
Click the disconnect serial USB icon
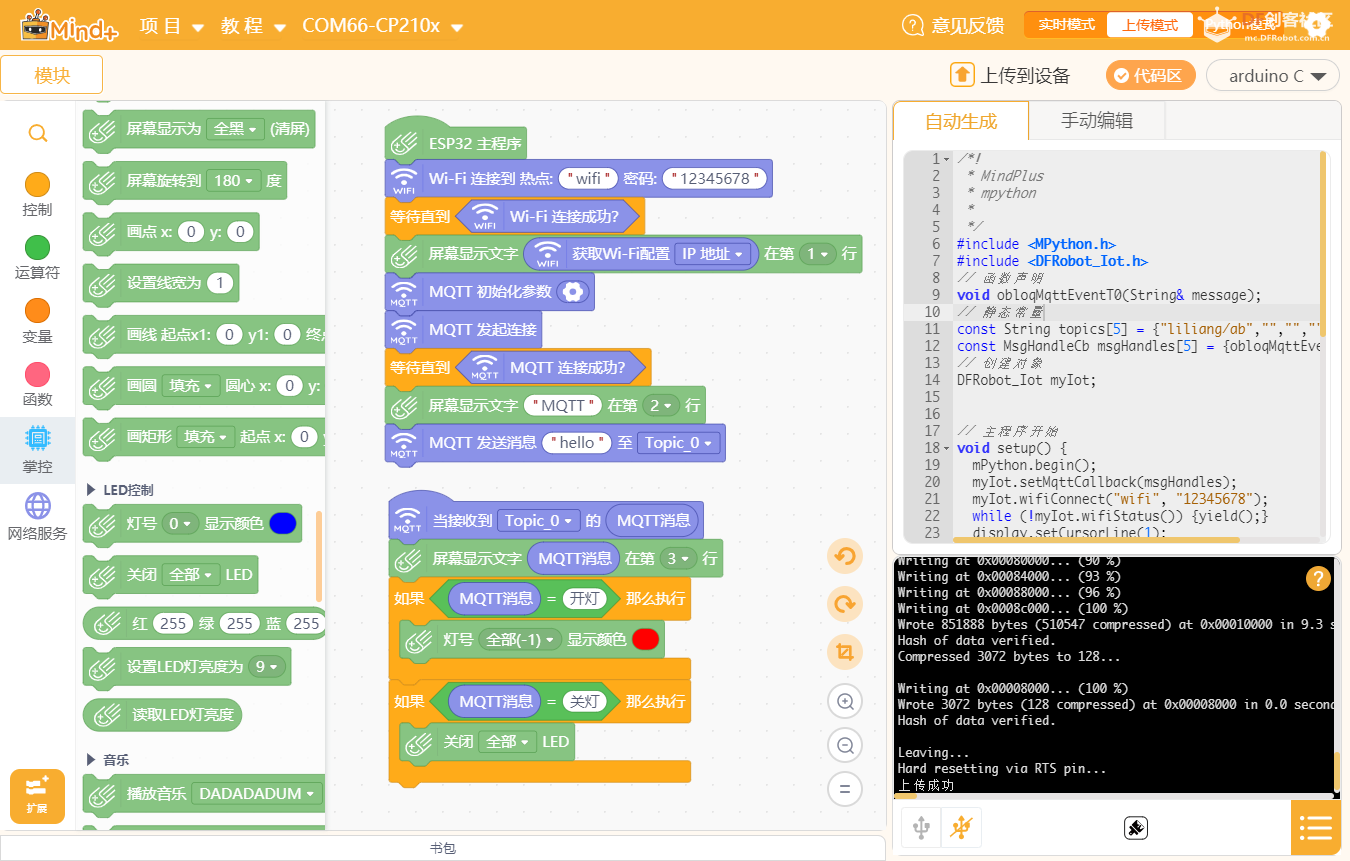point(960,828)
